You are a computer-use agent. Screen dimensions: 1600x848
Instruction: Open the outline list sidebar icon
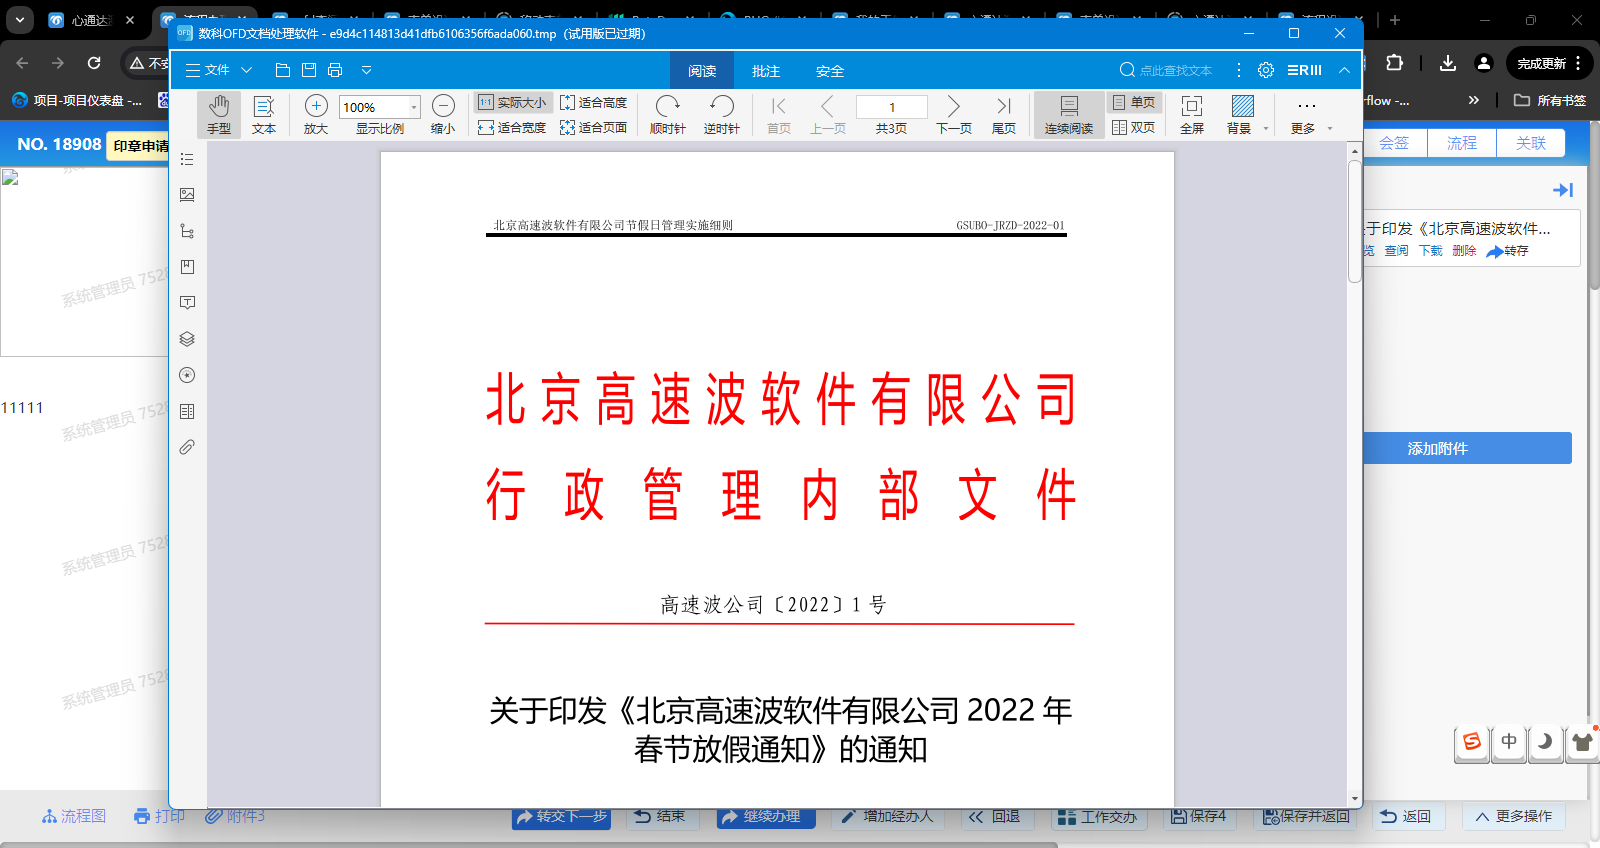click(x=187, y=159)
